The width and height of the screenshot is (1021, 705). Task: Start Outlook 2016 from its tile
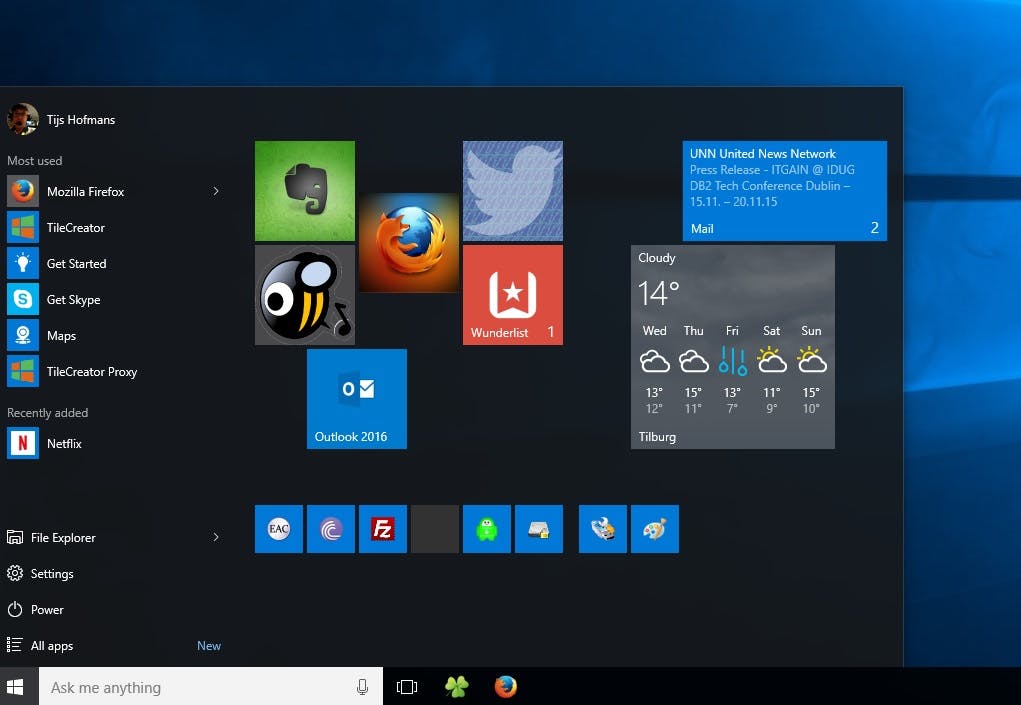coord(356,398)
